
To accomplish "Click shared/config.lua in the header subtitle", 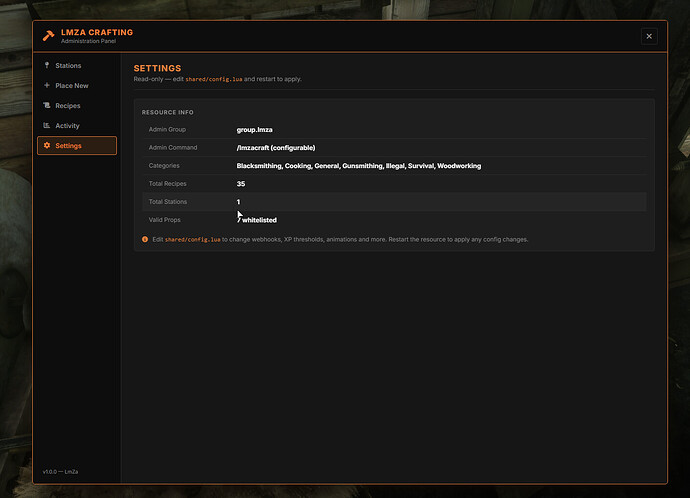I will pos(214,79).
